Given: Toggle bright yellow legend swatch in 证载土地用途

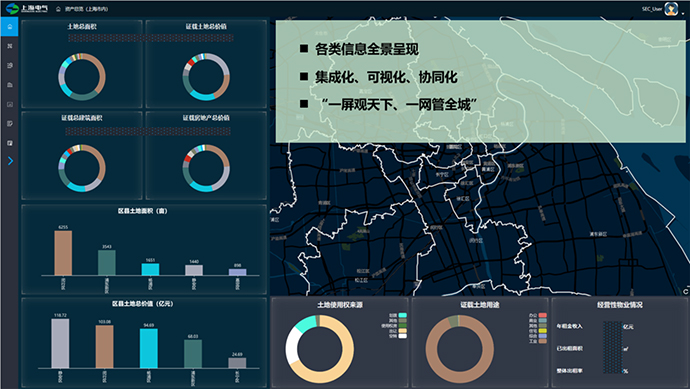Looking at the screenshot, I should click(543, 331).
